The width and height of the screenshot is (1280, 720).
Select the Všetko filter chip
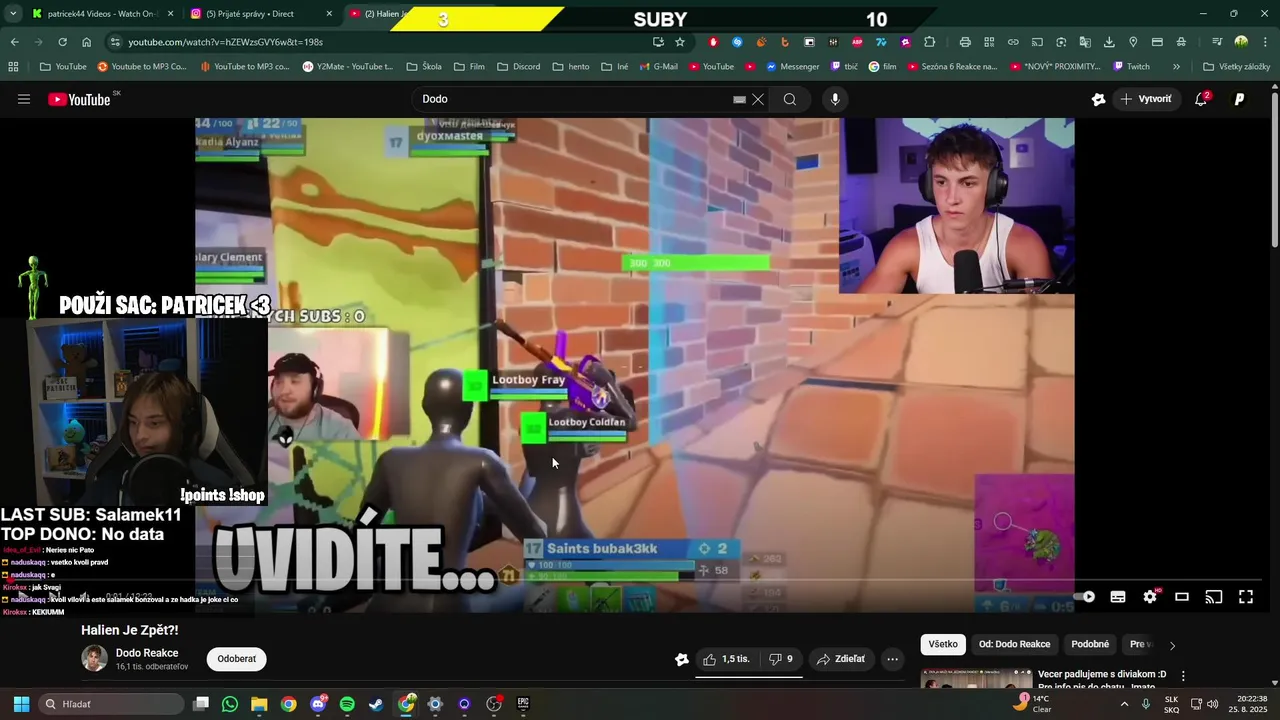(x=943, y=644)
